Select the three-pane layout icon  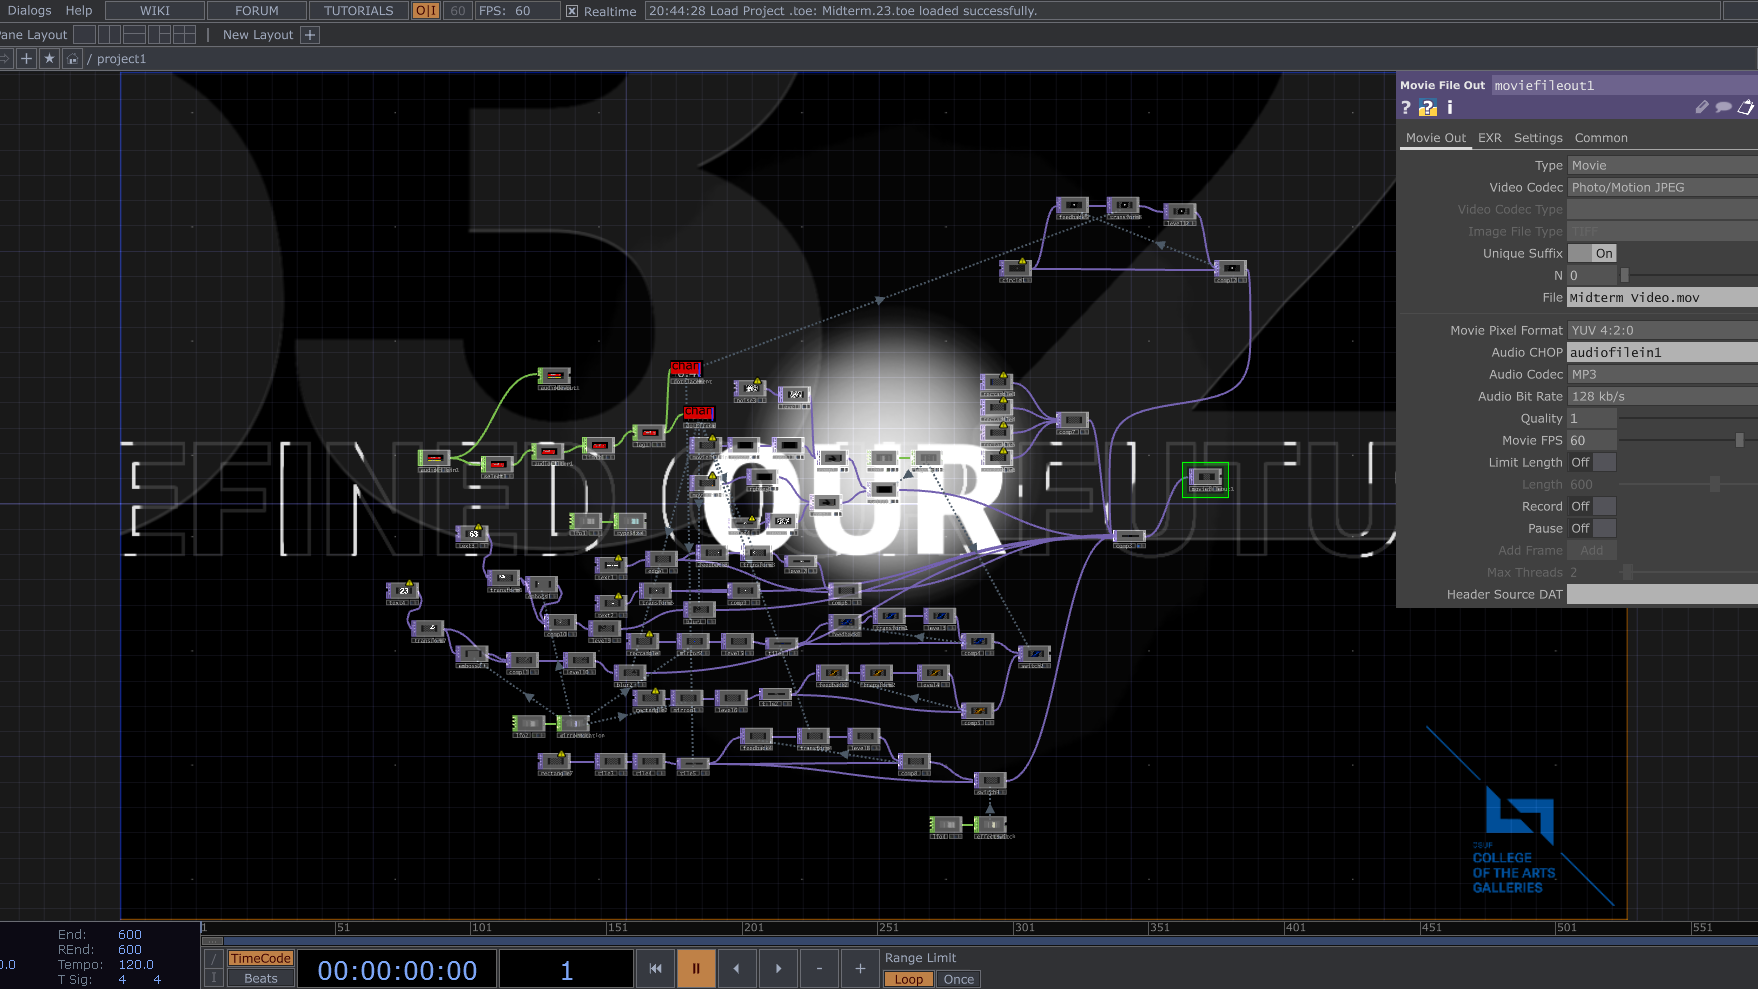(x=159, y=35)
